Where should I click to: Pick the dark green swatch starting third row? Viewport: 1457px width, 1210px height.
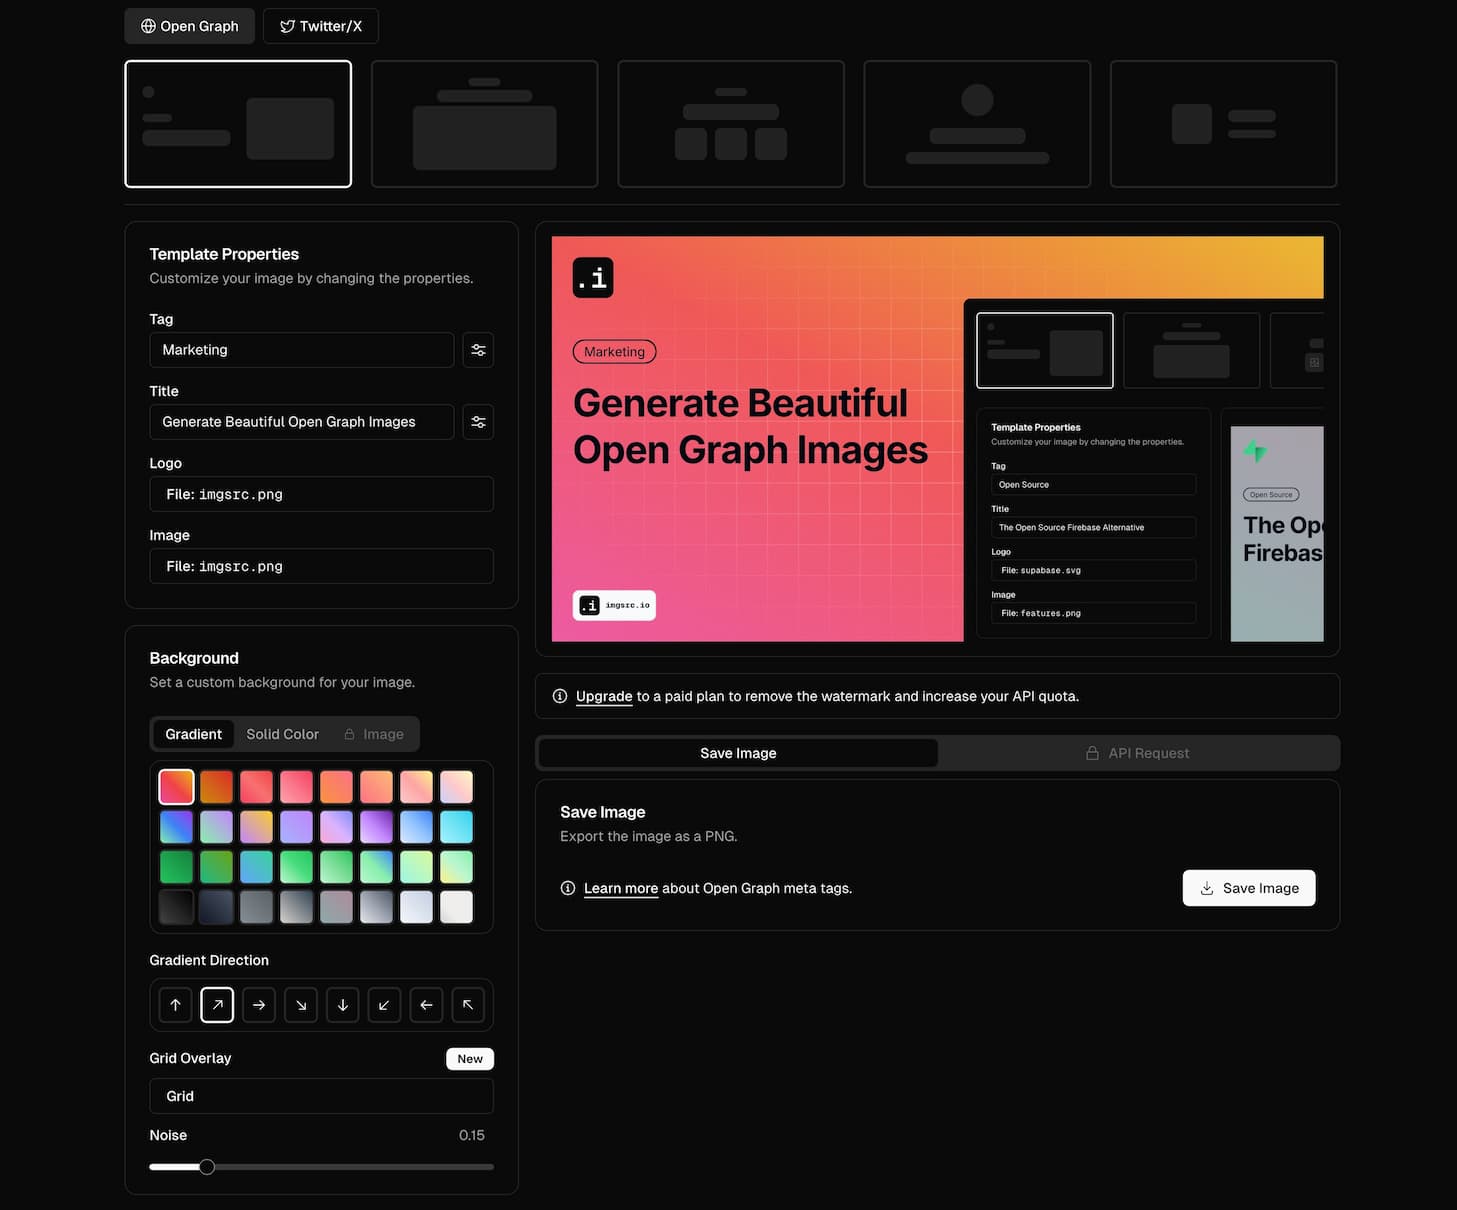point(176,867)
